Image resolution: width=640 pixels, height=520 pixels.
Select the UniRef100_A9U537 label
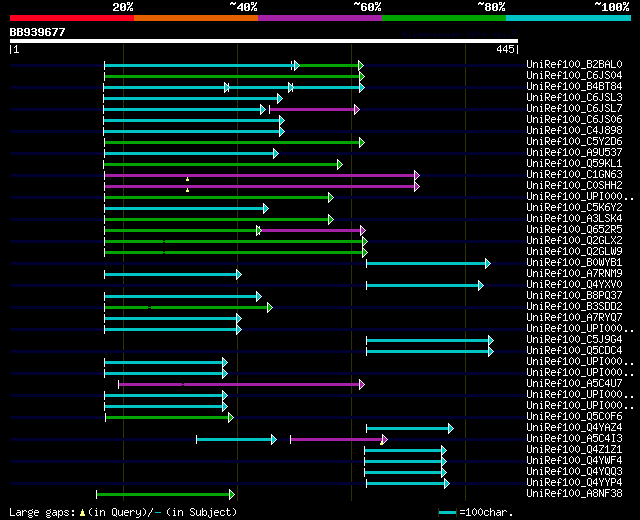pos(574,152)
